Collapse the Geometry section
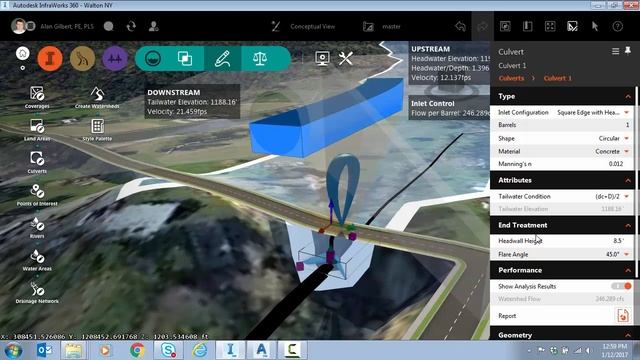Viewport: 640px width, 360px height. 628,335
